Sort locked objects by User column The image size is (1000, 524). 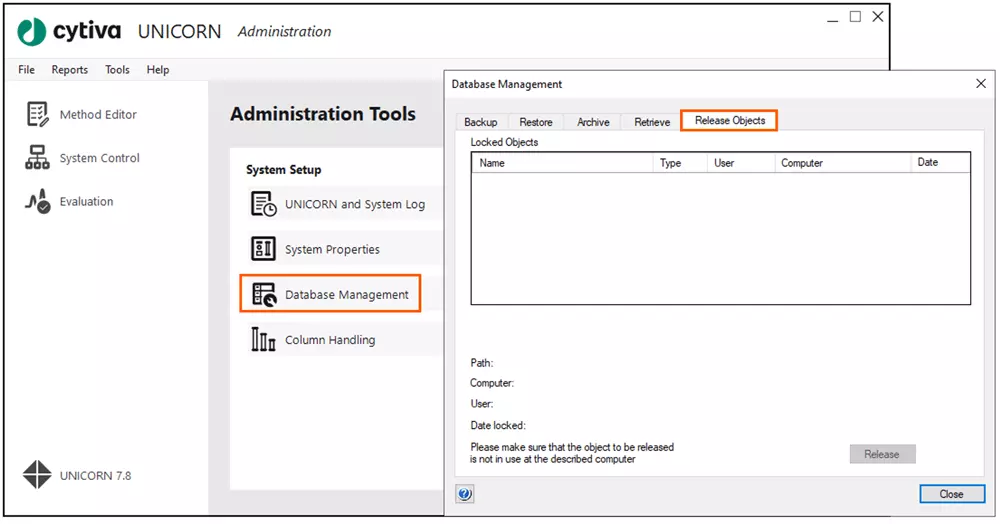[740, 163]
